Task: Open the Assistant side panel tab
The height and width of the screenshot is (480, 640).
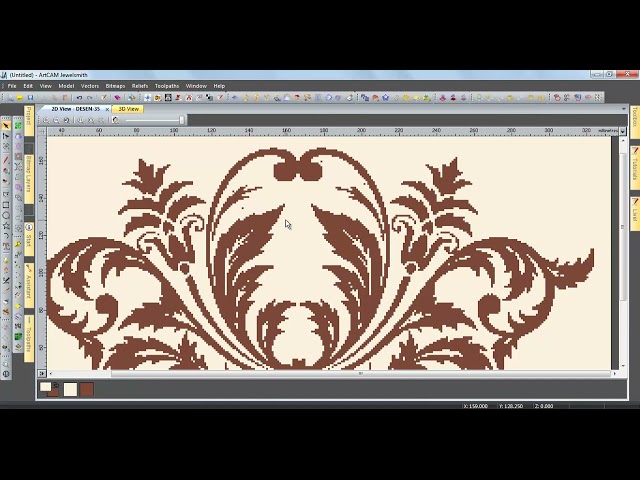Action: pyautogui.click(x=29, y=286)
